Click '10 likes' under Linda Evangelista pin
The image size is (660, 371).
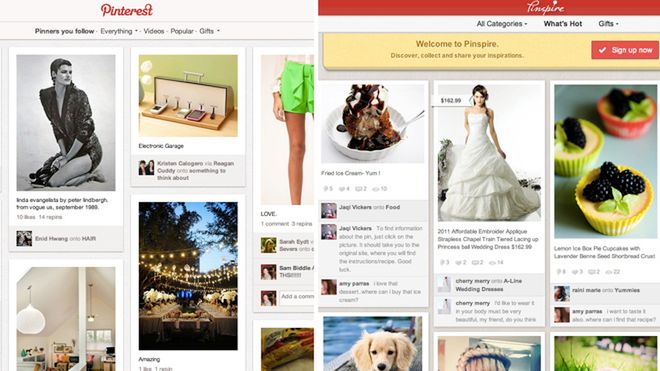[x=26, y=217]
